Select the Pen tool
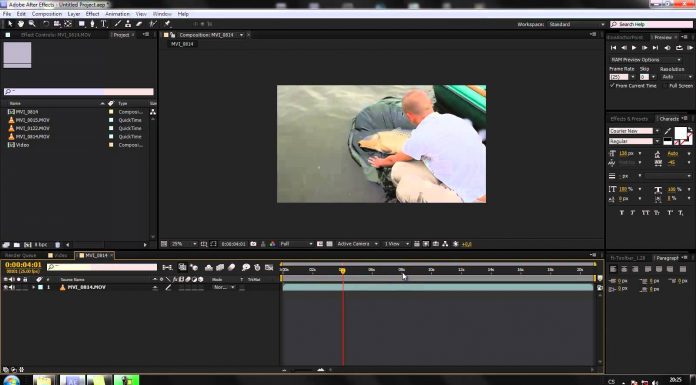This screenshot has height=385, width=696. point(92,24)
